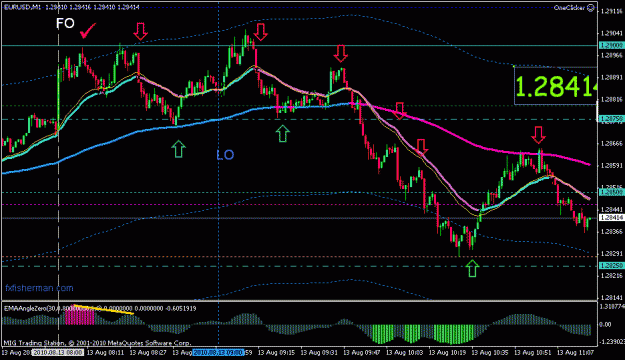Click the 13 Aug 09:31 time label

coord(319,353)
